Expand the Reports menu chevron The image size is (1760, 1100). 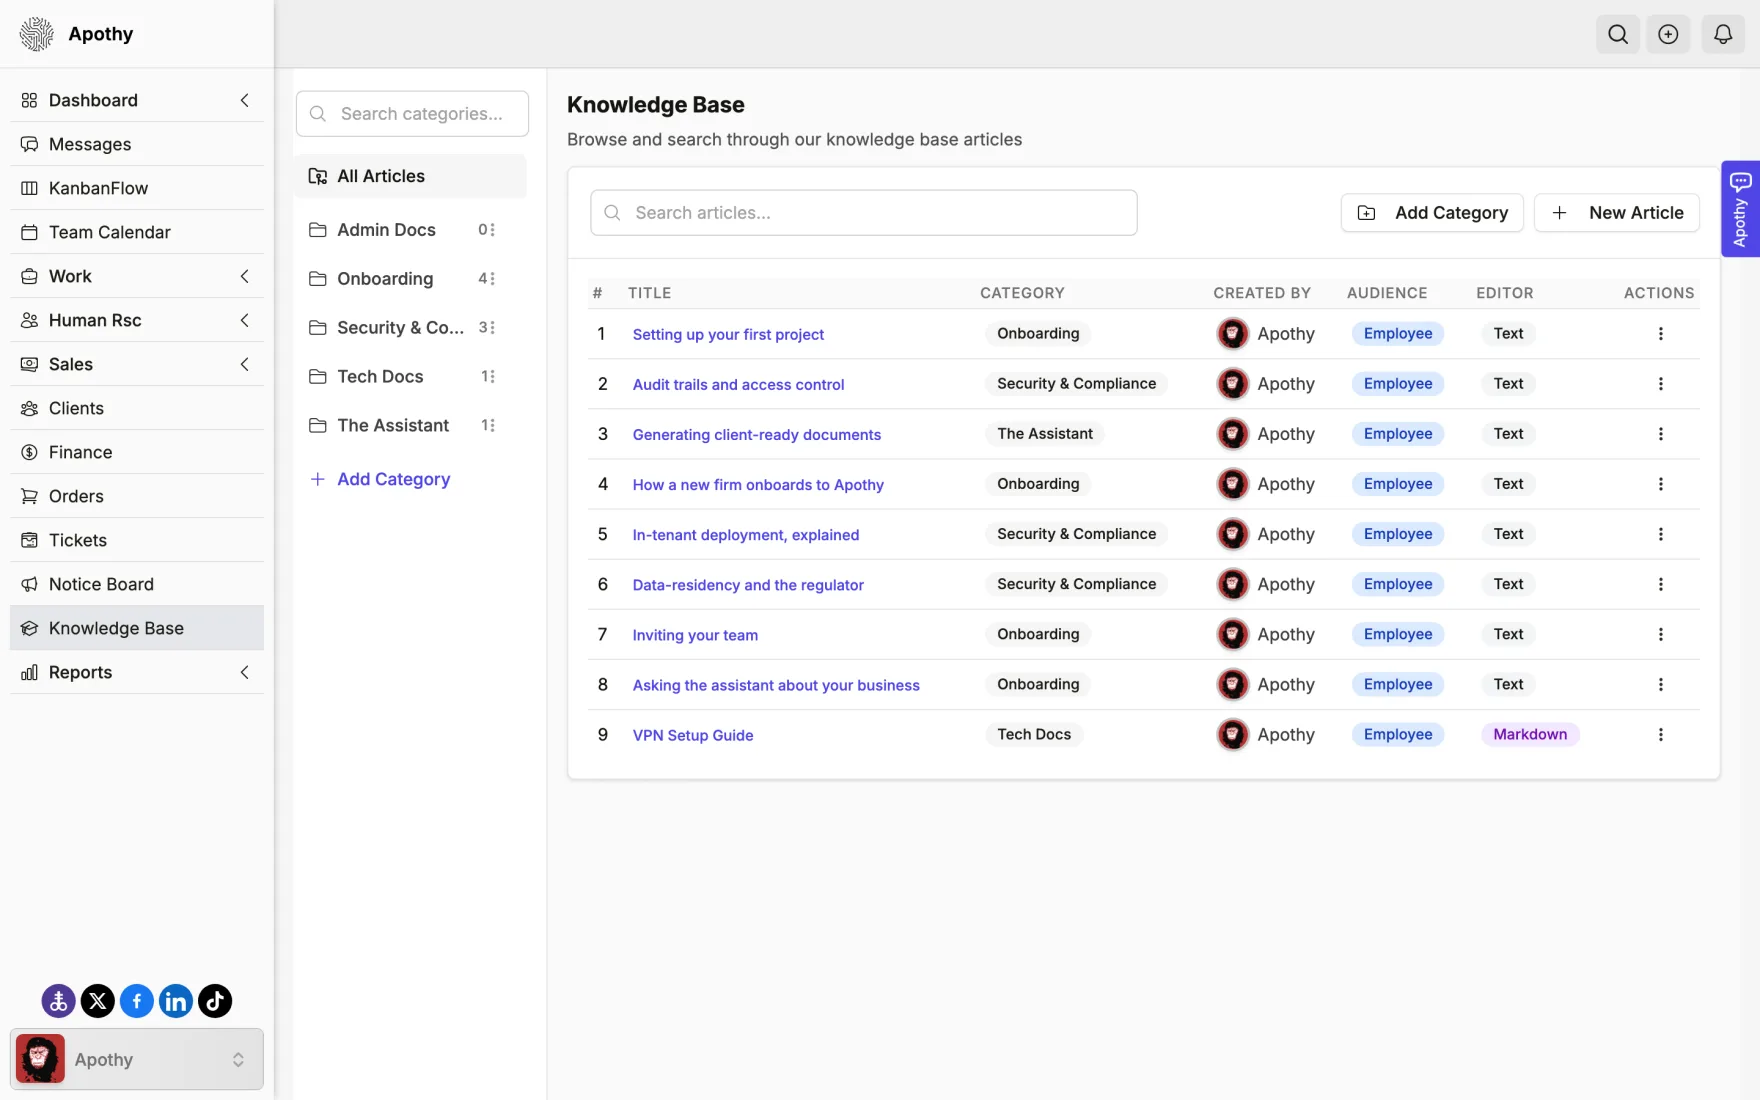pyautogui.click(x=244, y=672)
